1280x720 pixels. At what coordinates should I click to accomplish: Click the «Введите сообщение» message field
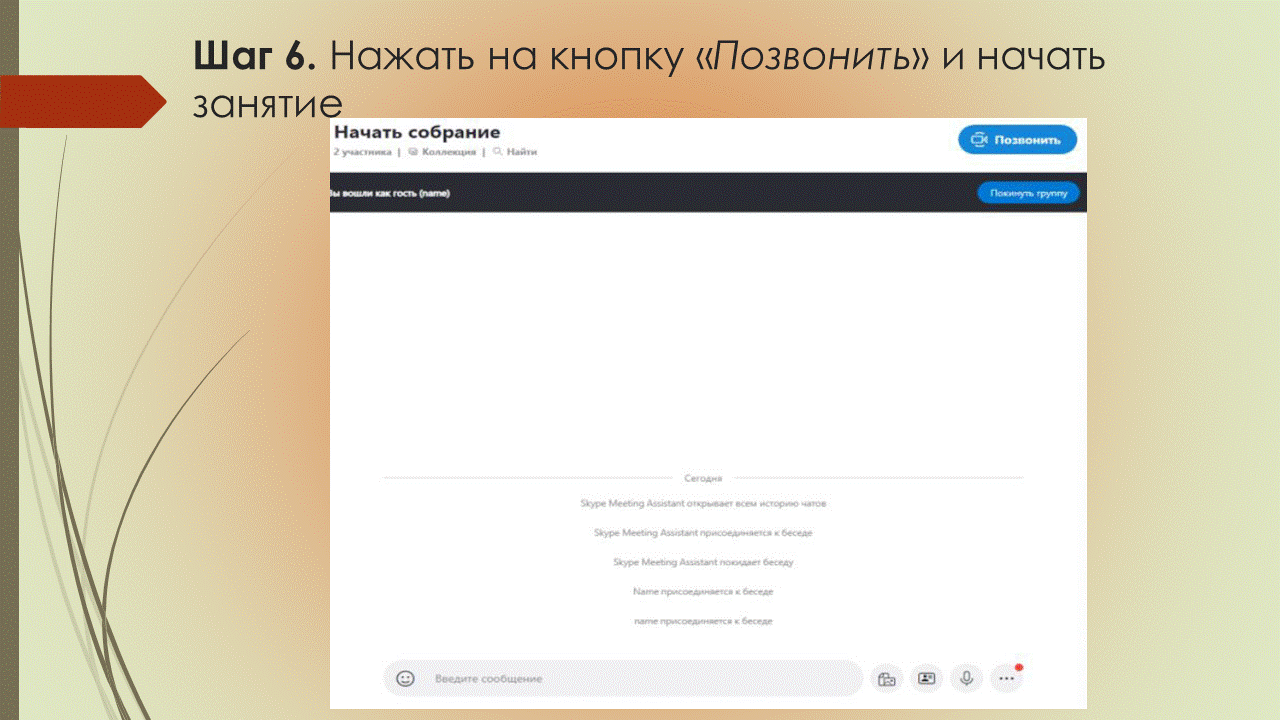coord(640,678)
